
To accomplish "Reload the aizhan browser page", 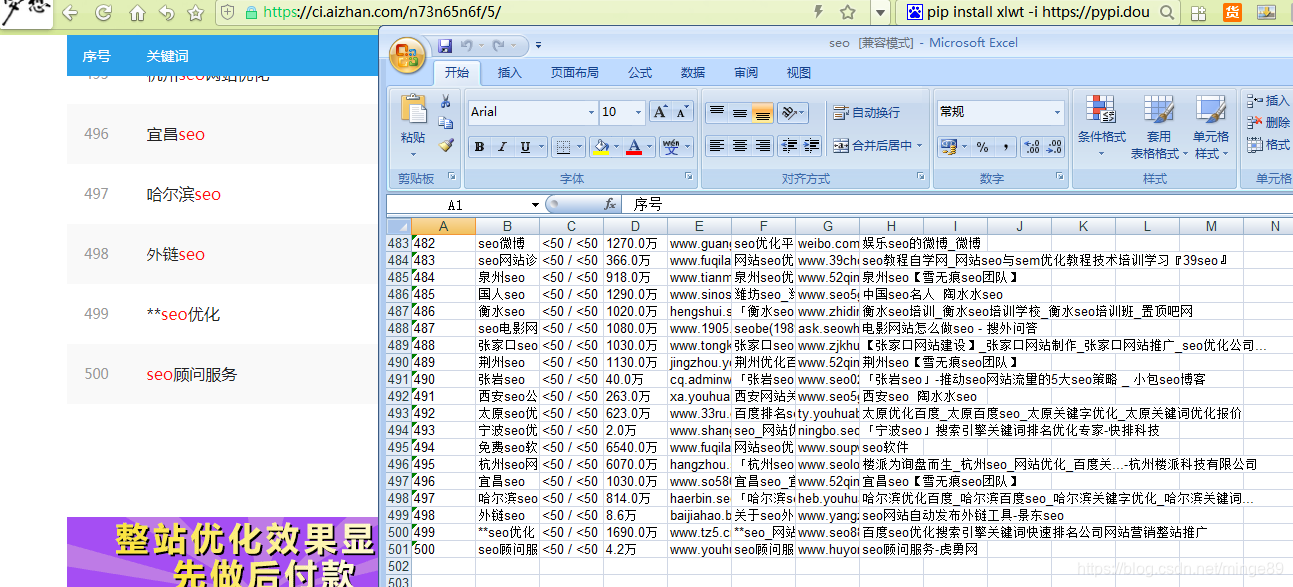I will pyautogui.click(x=103, y=13).
